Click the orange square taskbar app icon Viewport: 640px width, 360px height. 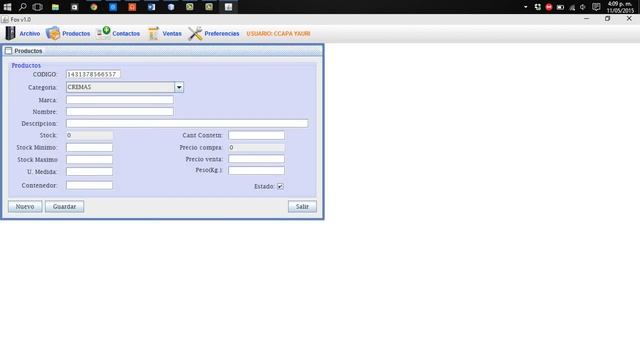pos(132,7)
